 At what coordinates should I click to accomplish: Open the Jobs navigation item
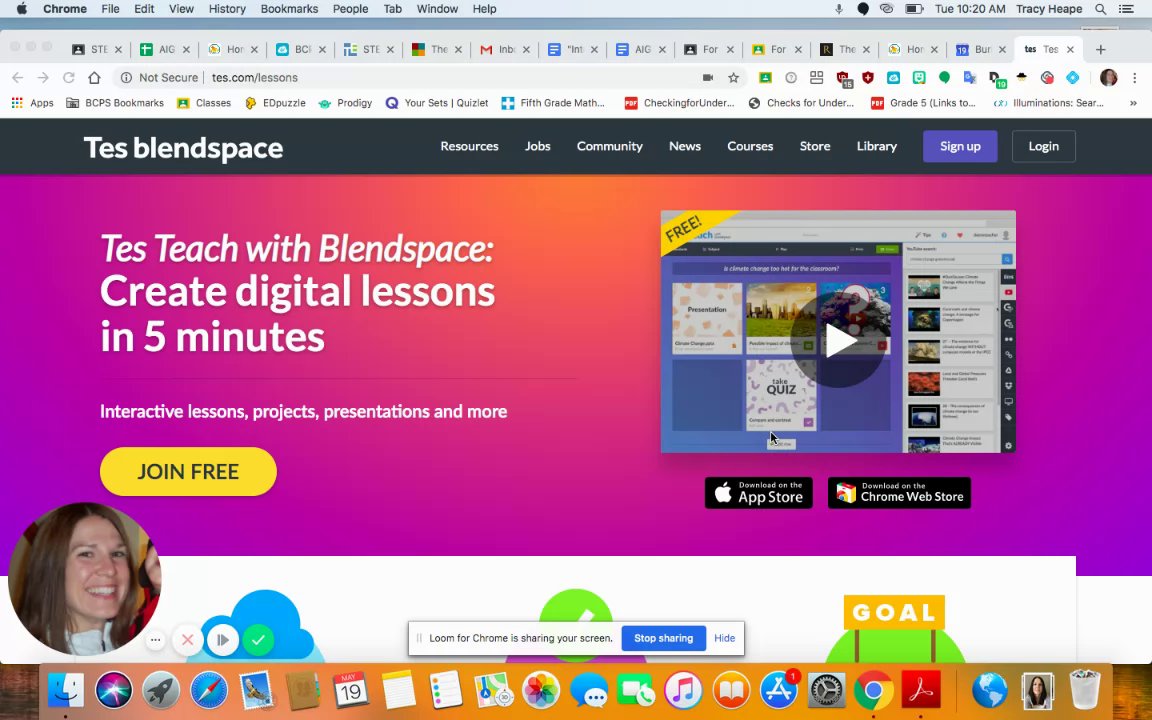click(538, 146)
